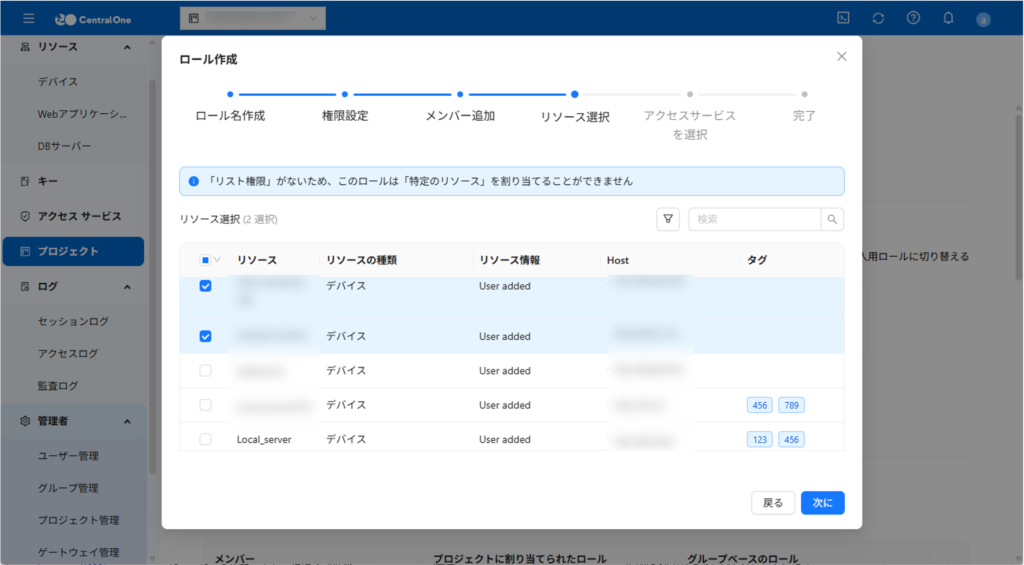1024x565 pixels.
Task: Open セッションログ in the sidebar
Action: coord(73,321)
